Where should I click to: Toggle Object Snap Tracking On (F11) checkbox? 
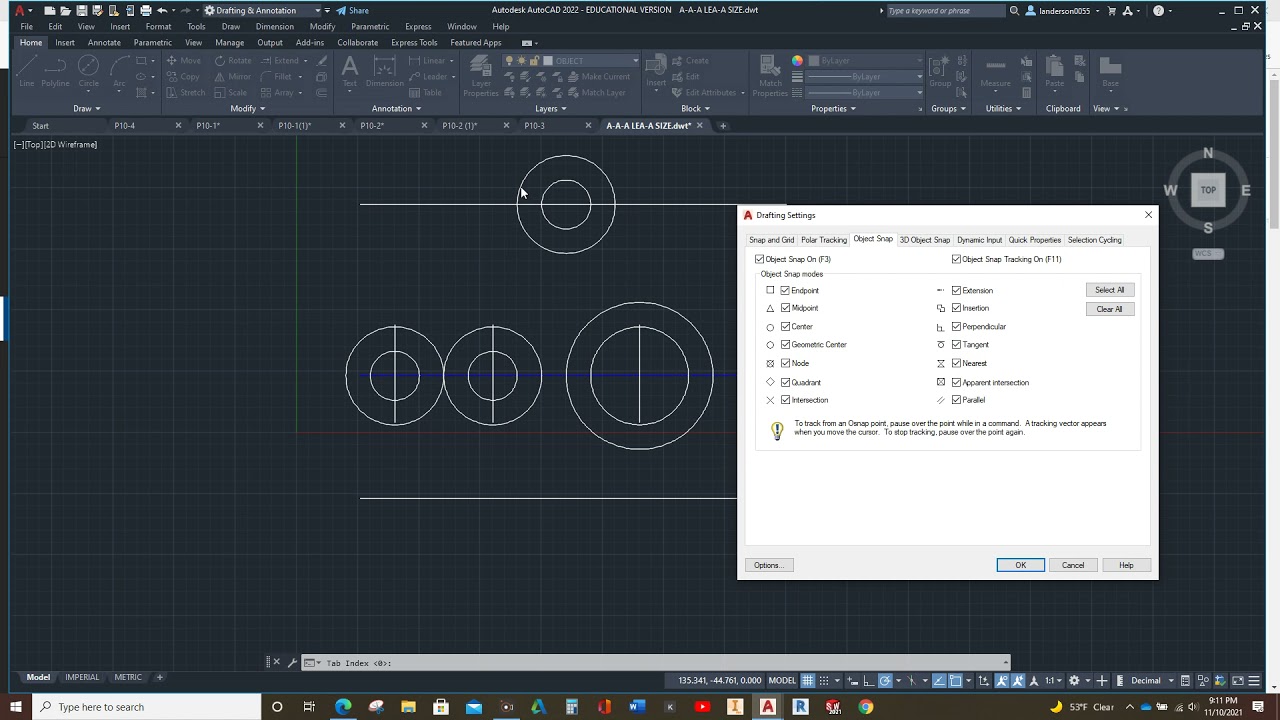[x=957, y=259]
